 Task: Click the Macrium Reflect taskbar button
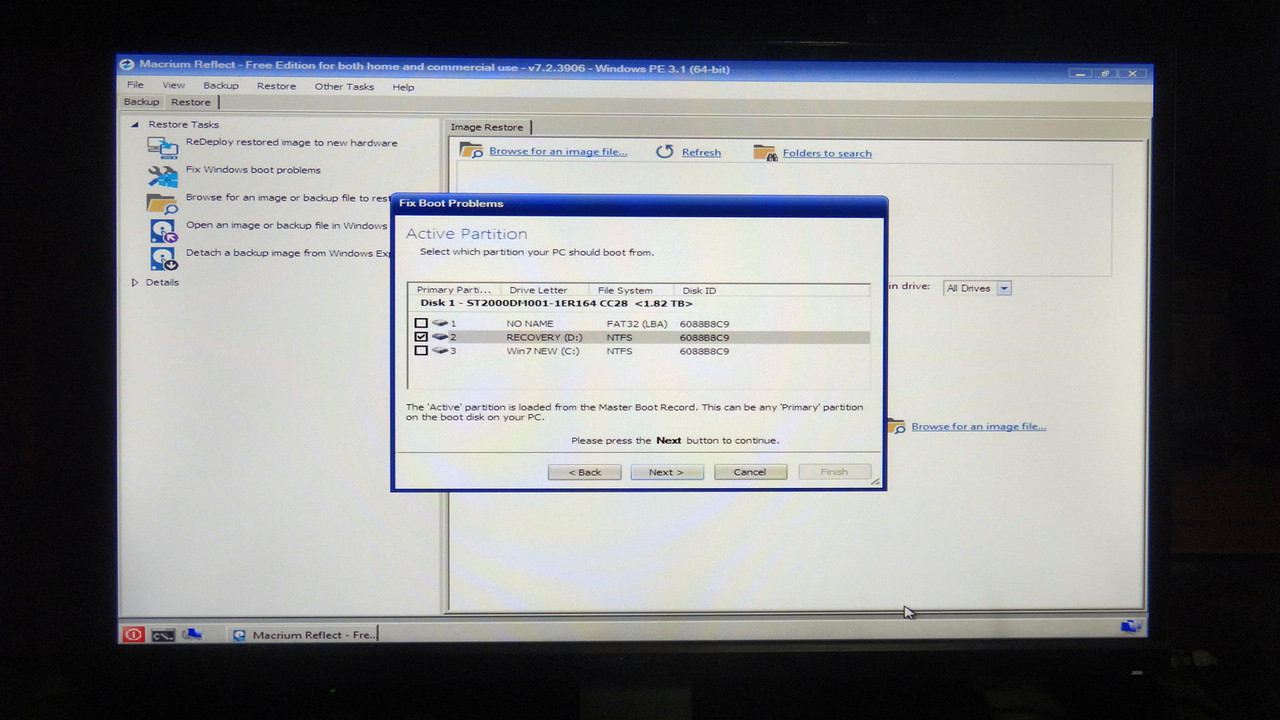coord(304,635)
